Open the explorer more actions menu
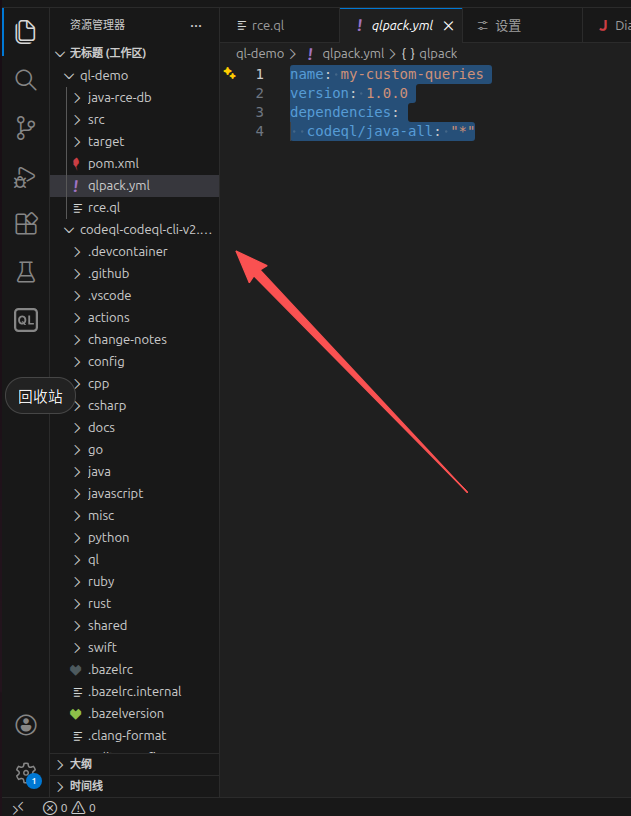Screen dimensions: 631x816 [x=196, y=25]
